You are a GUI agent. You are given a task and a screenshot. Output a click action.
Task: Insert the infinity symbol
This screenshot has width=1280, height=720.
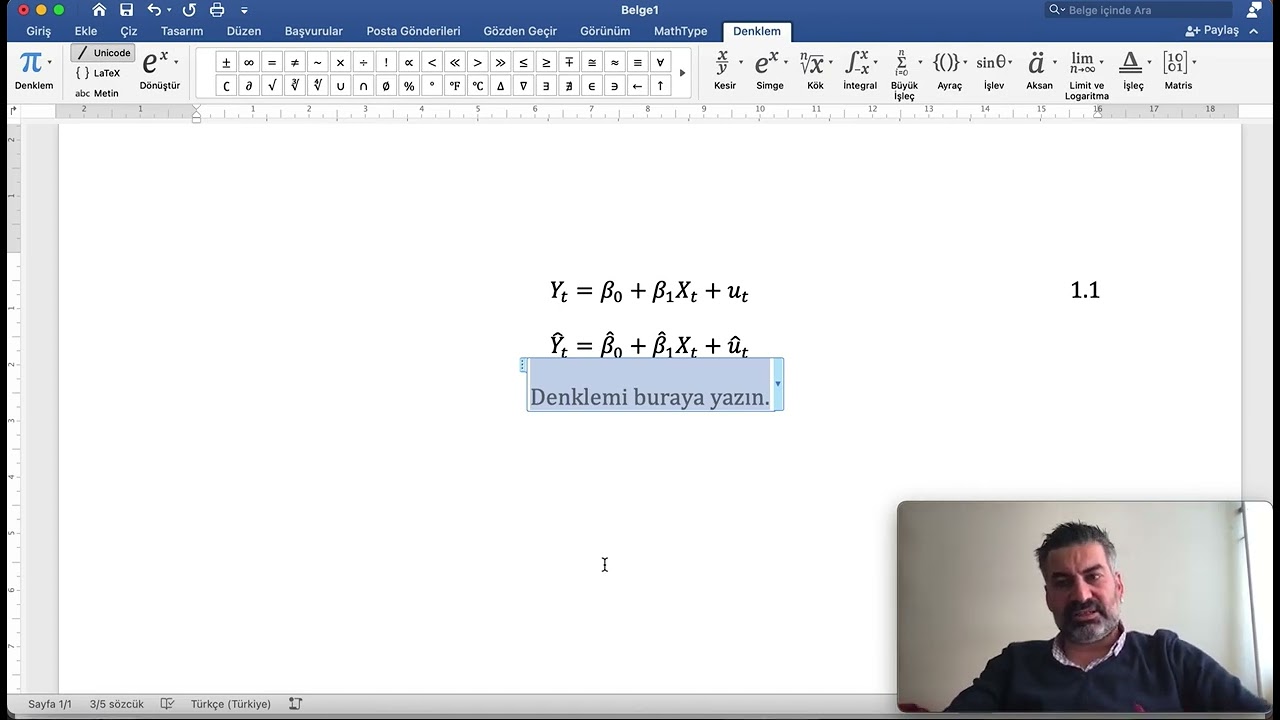click(x=249, y=62)
